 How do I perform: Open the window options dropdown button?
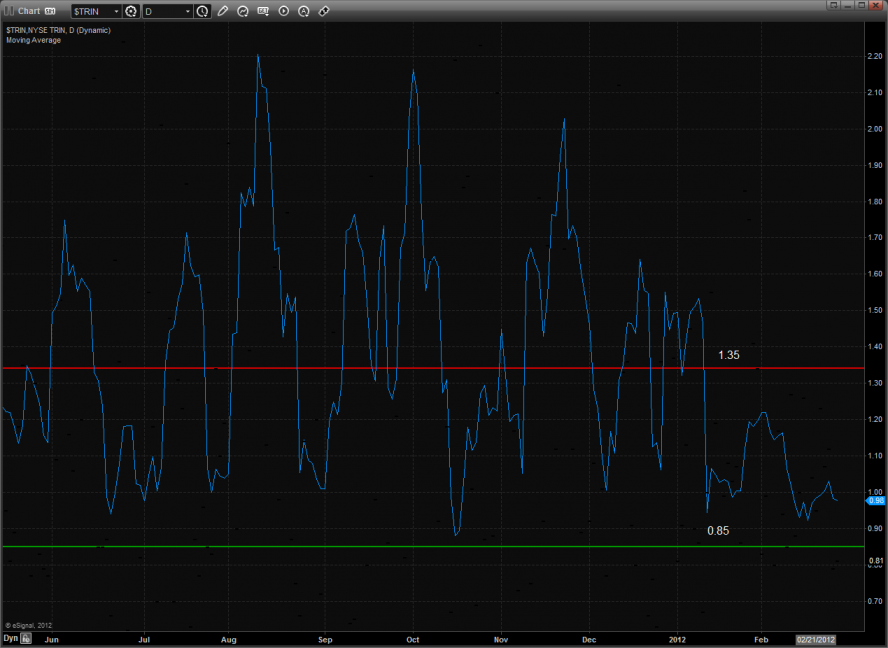click(x=831, y=5)
